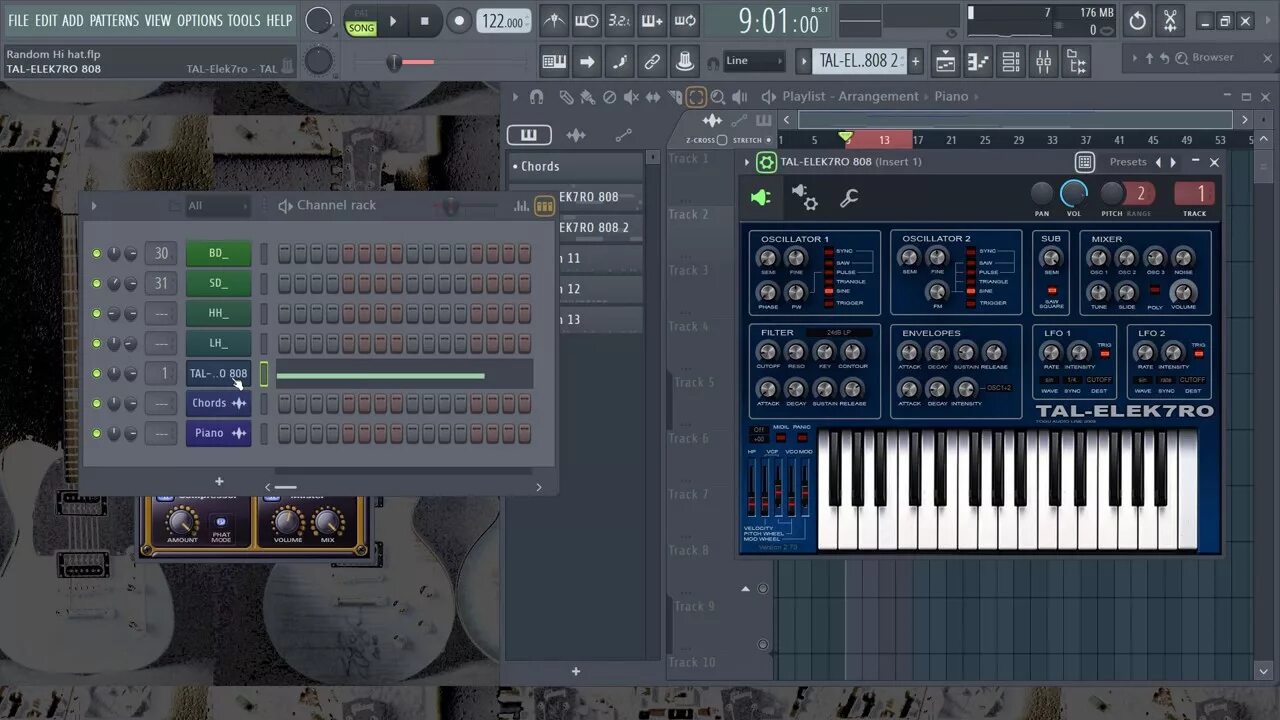Open the EDIT menu
The height and width of the screenshot is (720, 1280).
tap(46, 20)
